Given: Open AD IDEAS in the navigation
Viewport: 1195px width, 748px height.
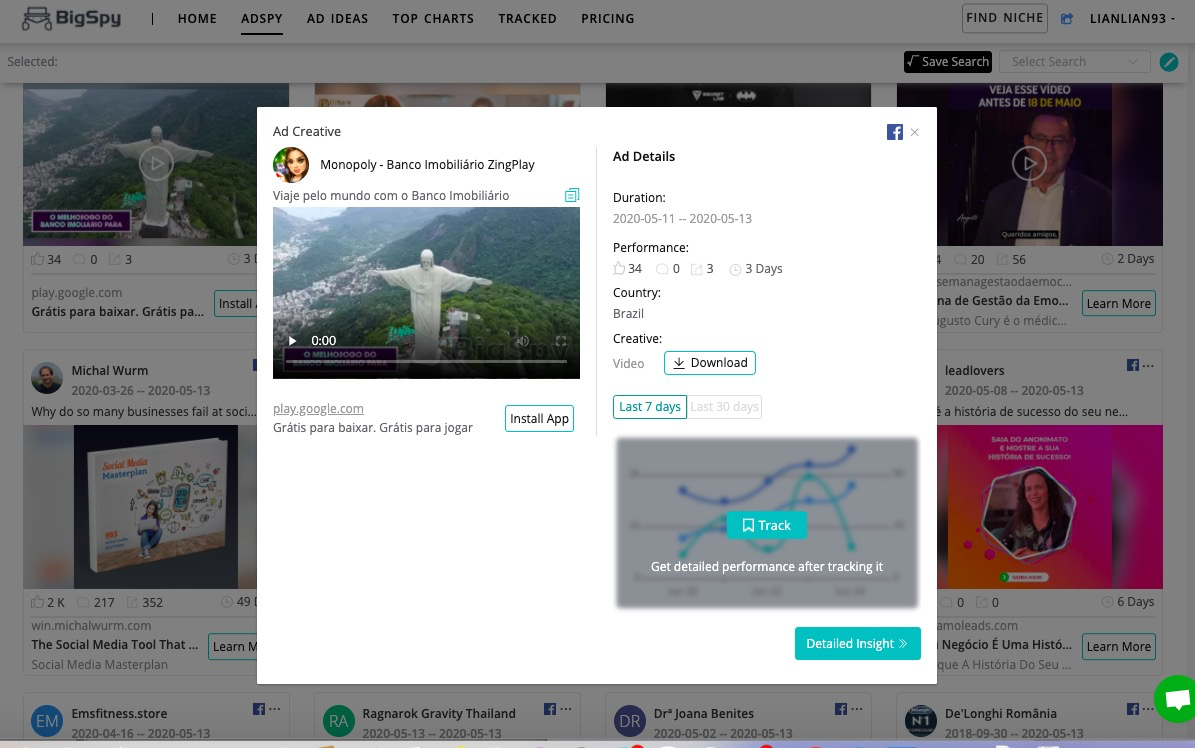Looking at the screenshot, I should coord(338,18).
